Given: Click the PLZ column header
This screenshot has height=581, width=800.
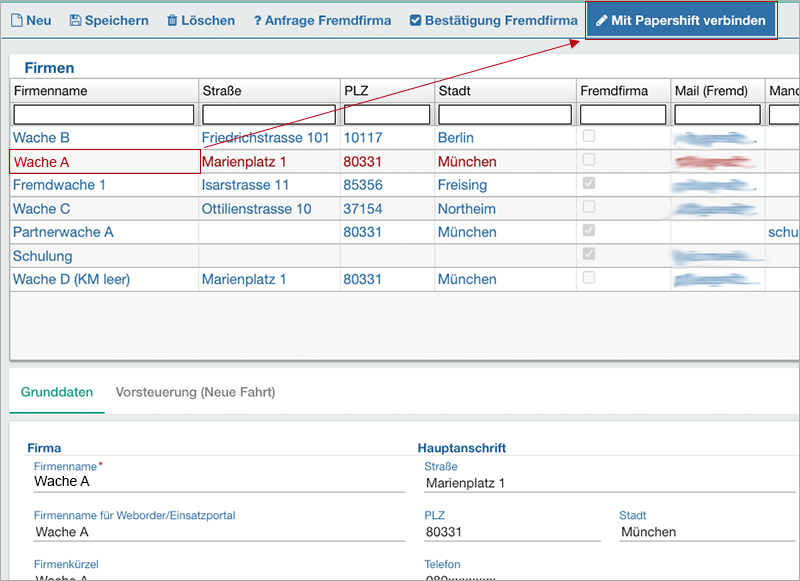Looking at the screenshot, I should tap(387, 91).
